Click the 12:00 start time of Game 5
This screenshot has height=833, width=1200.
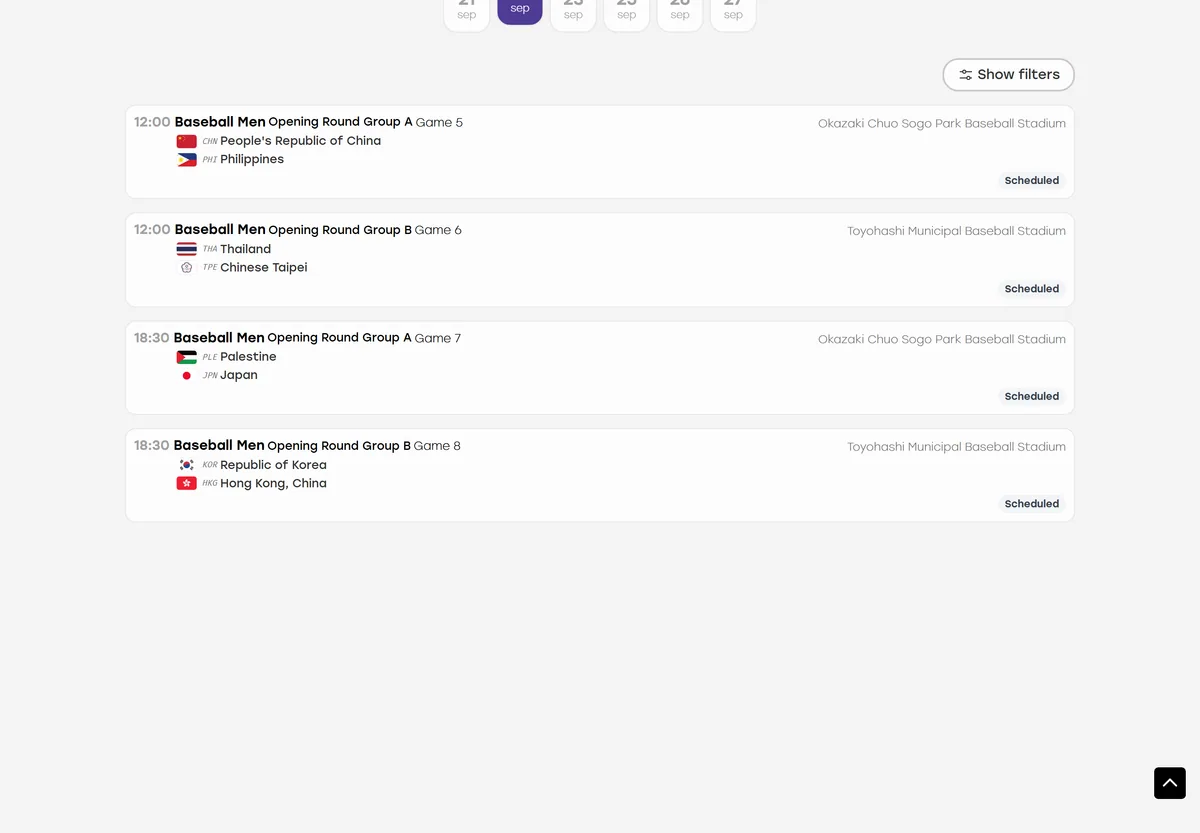point(152,122)
